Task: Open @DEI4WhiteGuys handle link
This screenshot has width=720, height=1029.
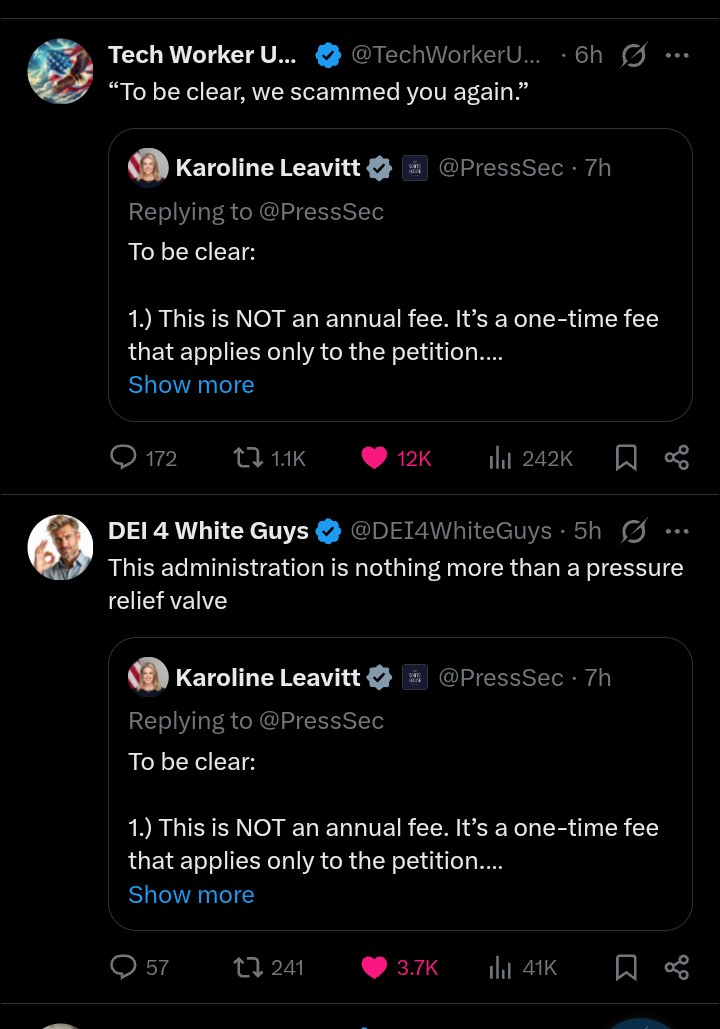Action: (451, 530)
